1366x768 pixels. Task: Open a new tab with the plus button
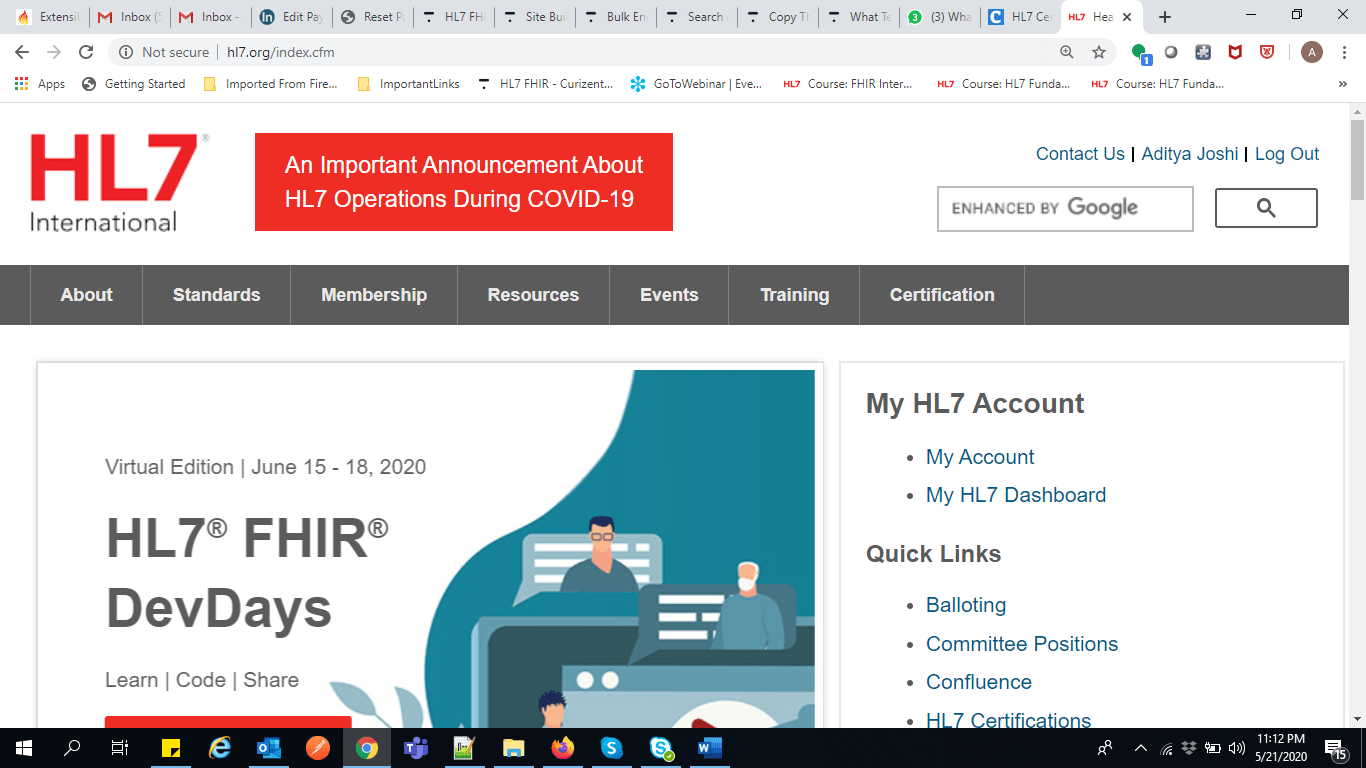click(x=1165, y=17)
